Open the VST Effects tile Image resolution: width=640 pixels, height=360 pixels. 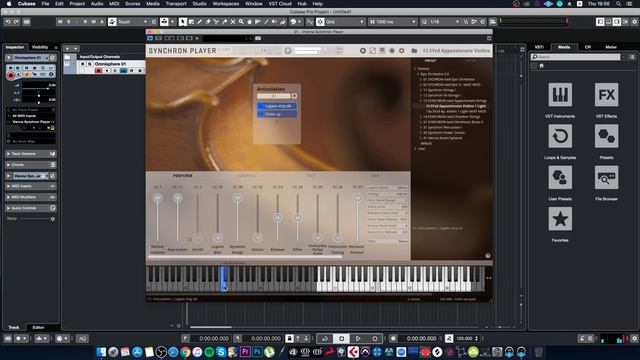(x=606, y=95)
